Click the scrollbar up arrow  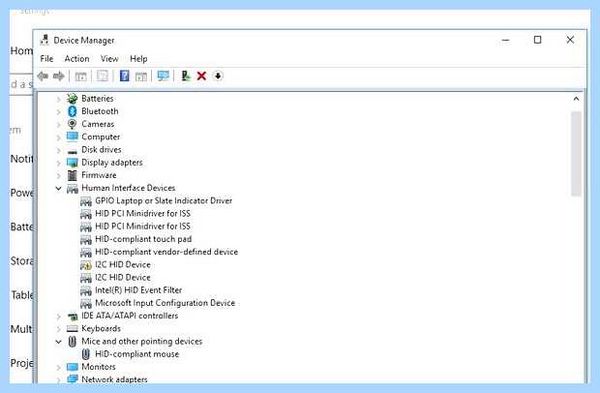pos(576,99)
